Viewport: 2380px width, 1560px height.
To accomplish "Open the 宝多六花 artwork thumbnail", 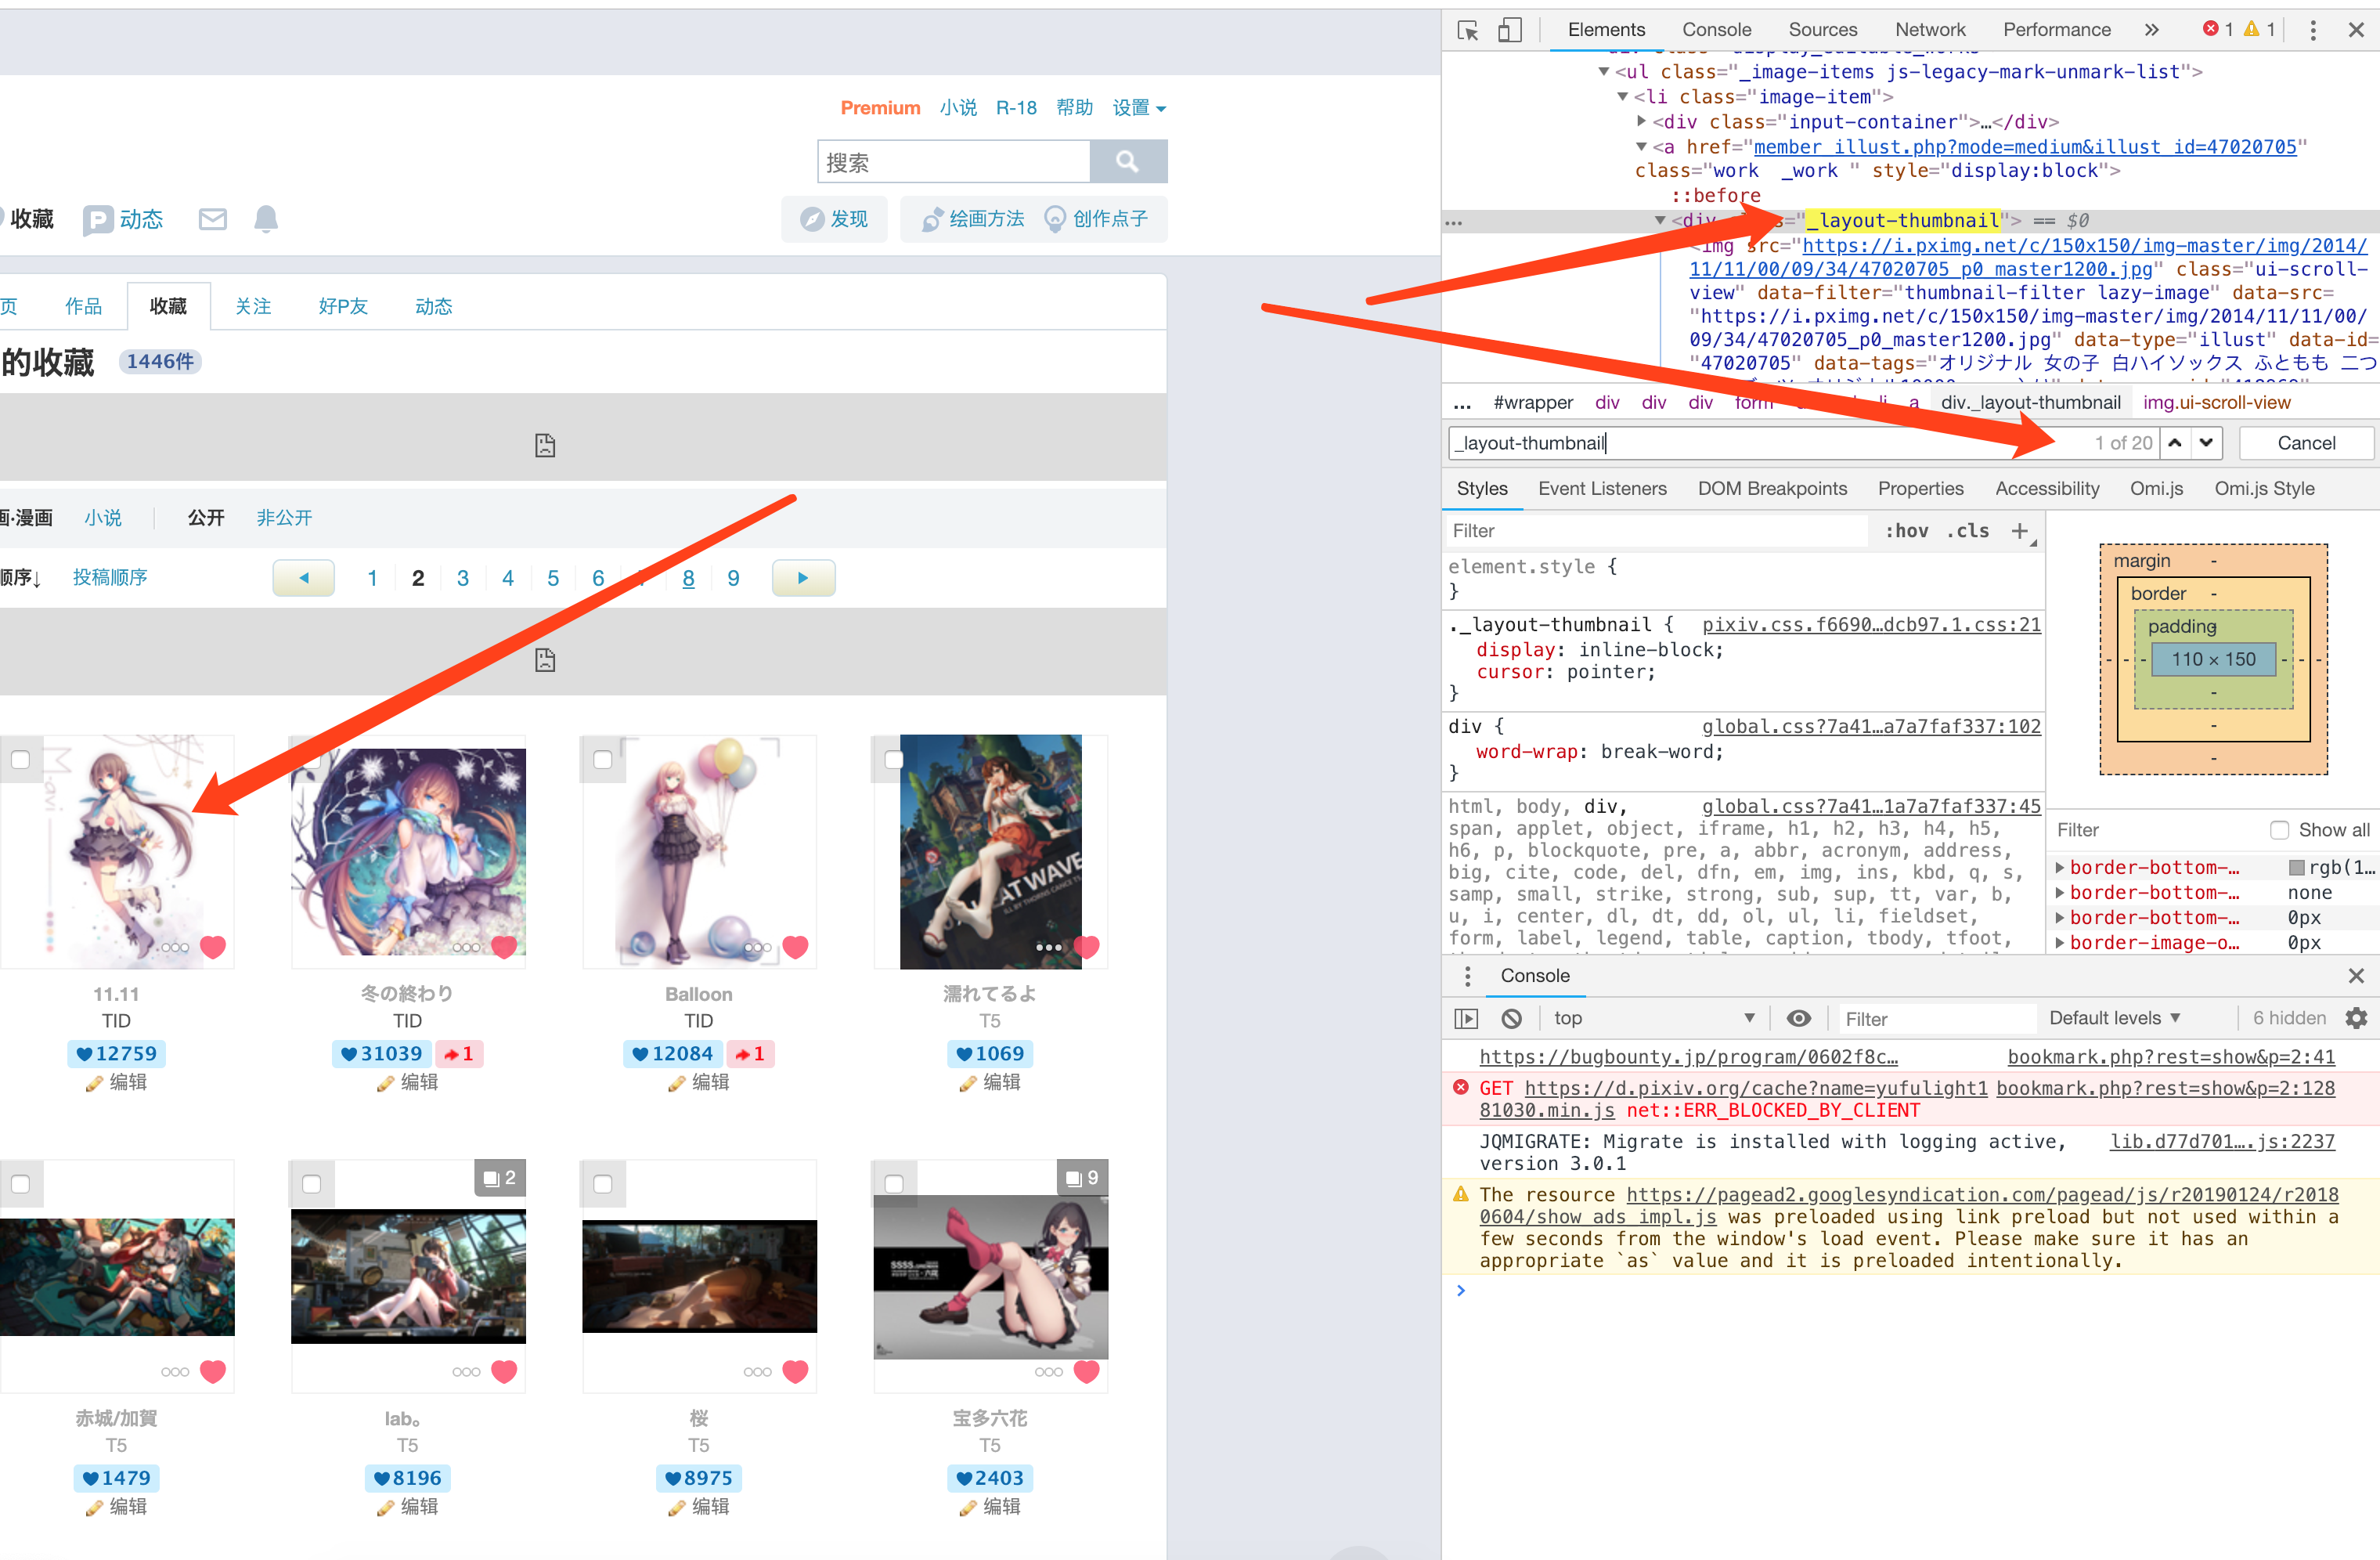I will coord(990,1277).
